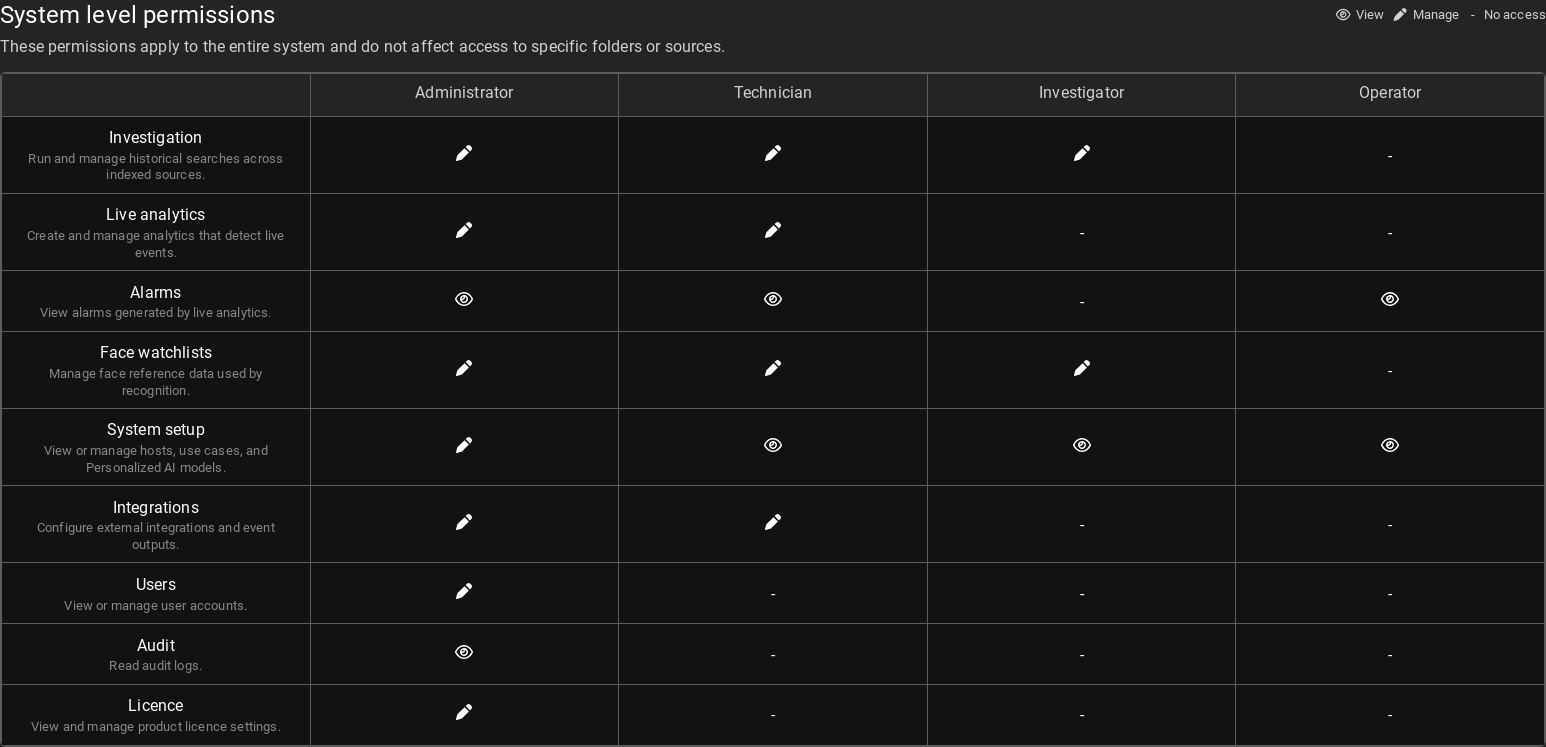Click Technician's no-access dash for Users
Screen dimensions: 1546x747
[773, 595]
